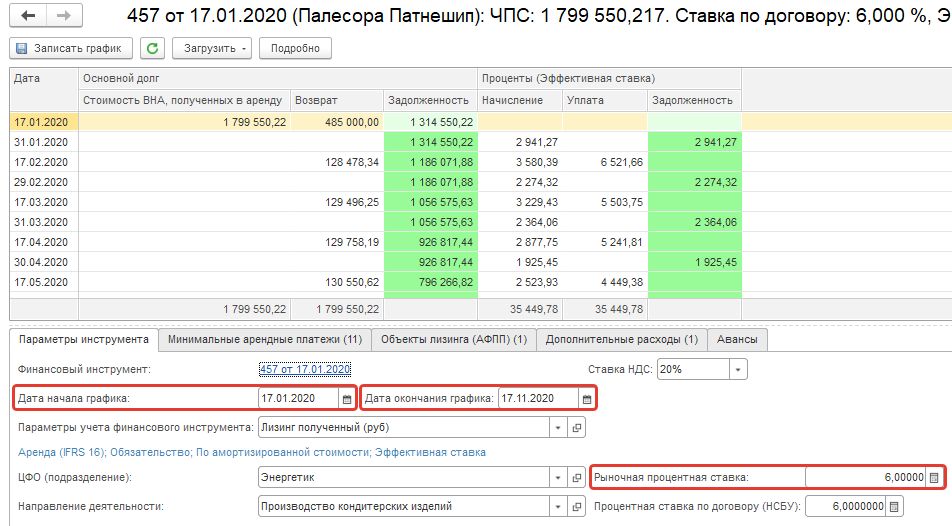
Task: Select the 17.03.2020 row date cell
Action: click(x=44, y=202)
